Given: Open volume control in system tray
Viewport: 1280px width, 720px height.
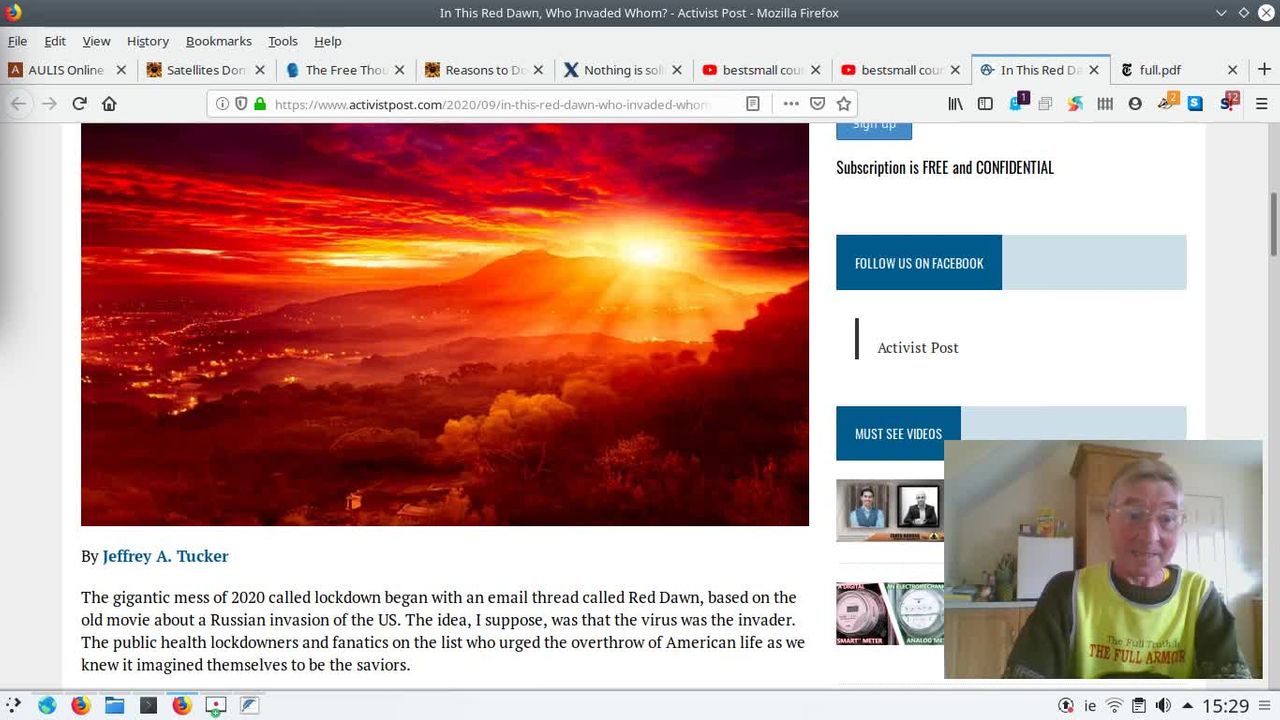Looking at the screenshot, I should coord(1163,706).
